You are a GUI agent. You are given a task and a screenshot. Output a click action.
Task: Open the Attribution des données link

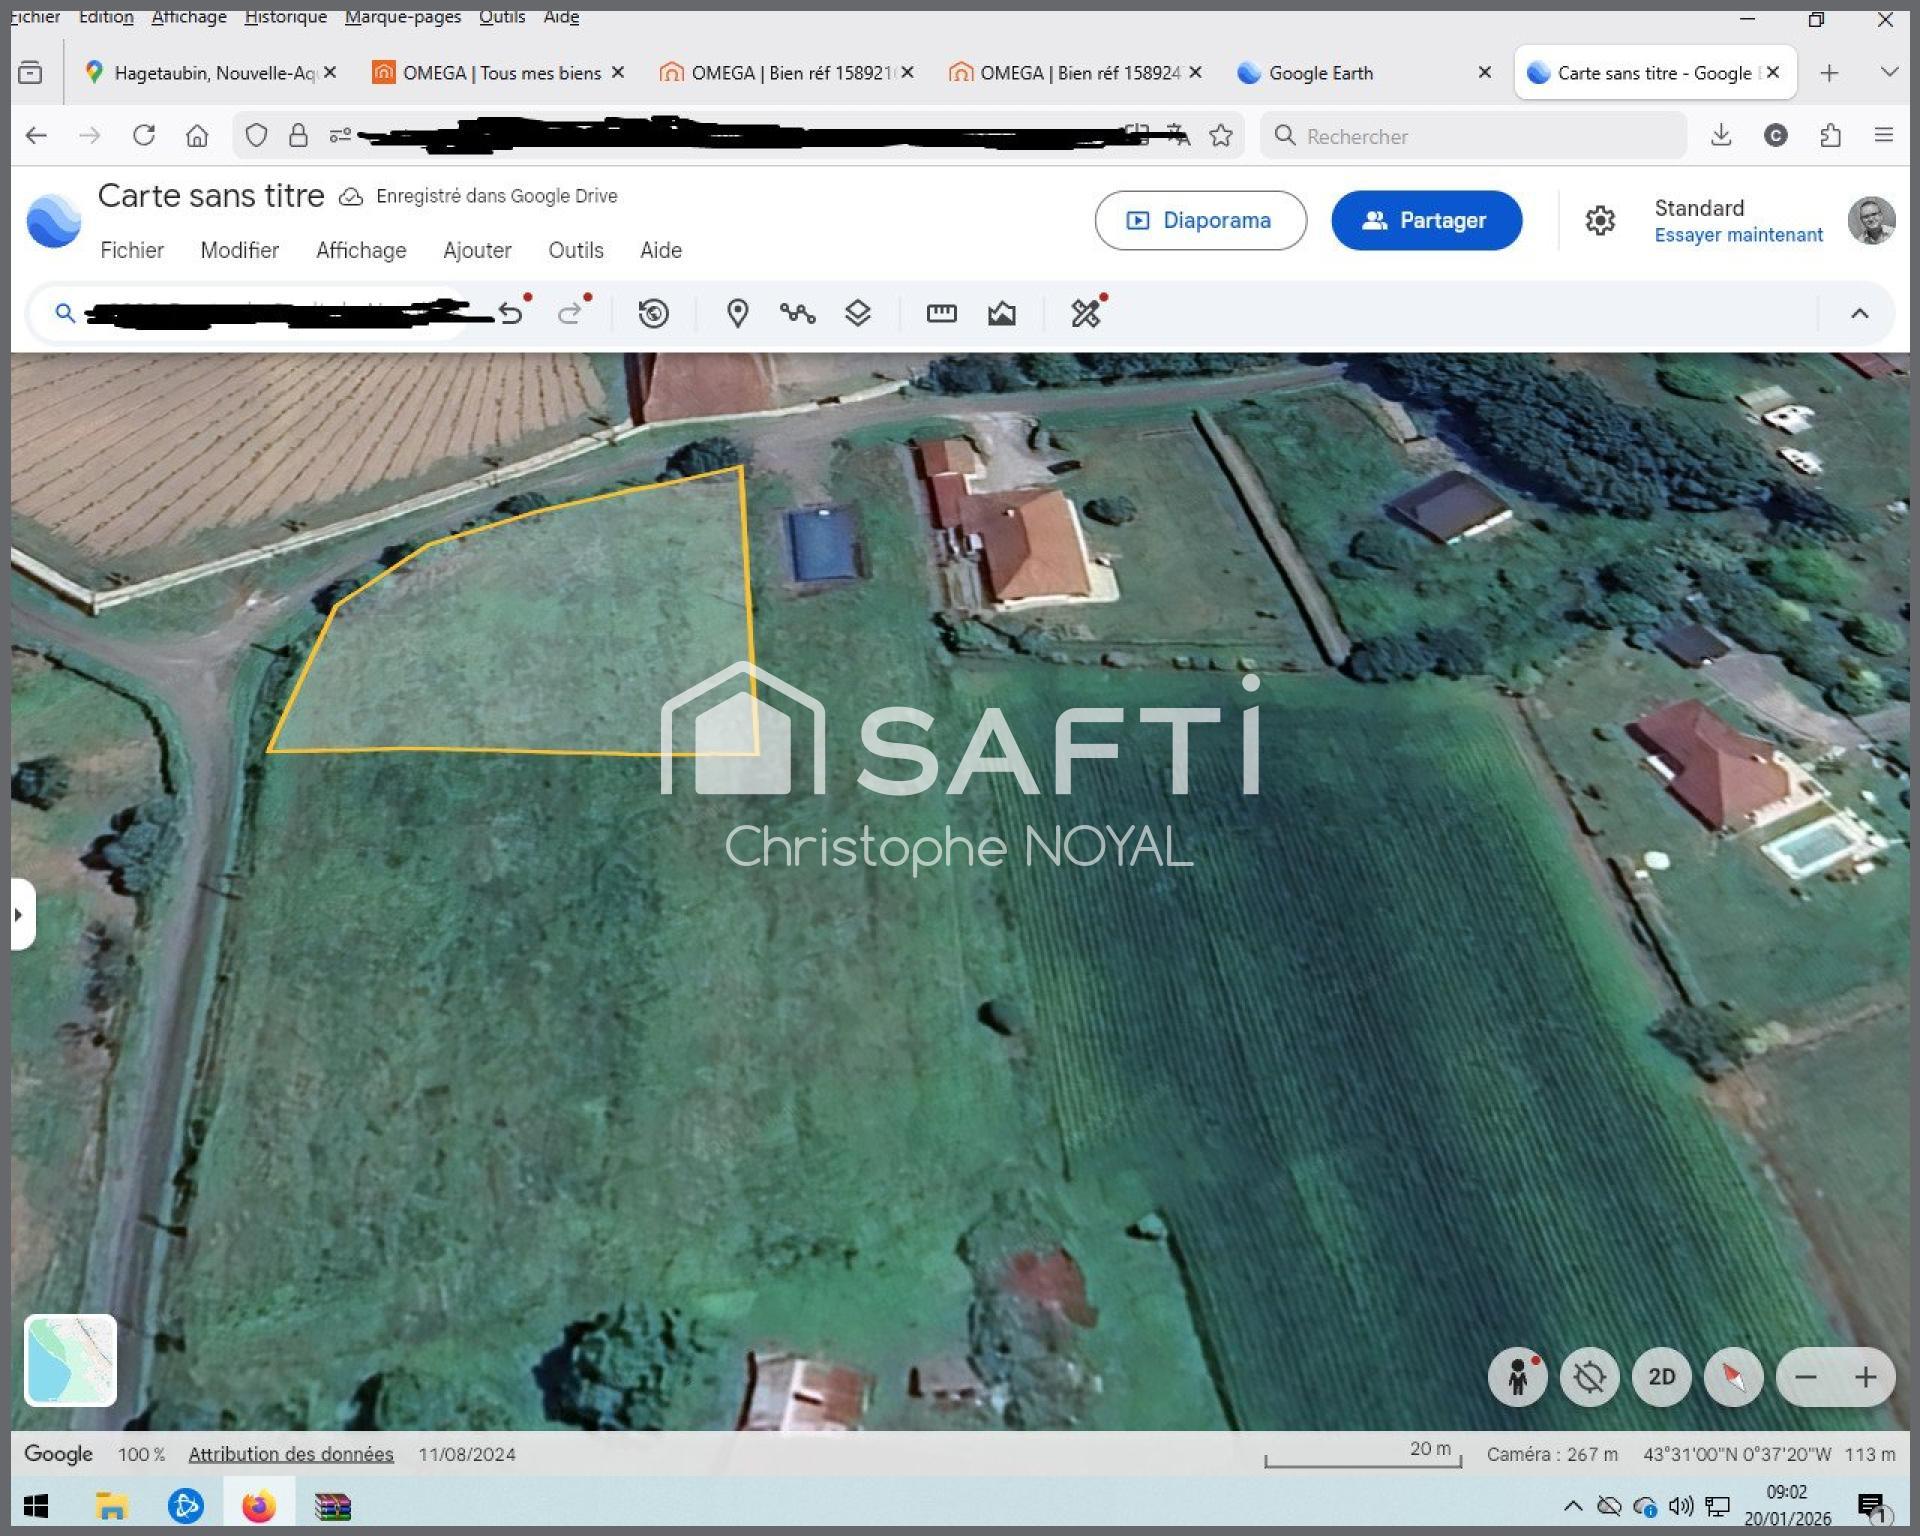[x=291, y=1454]
